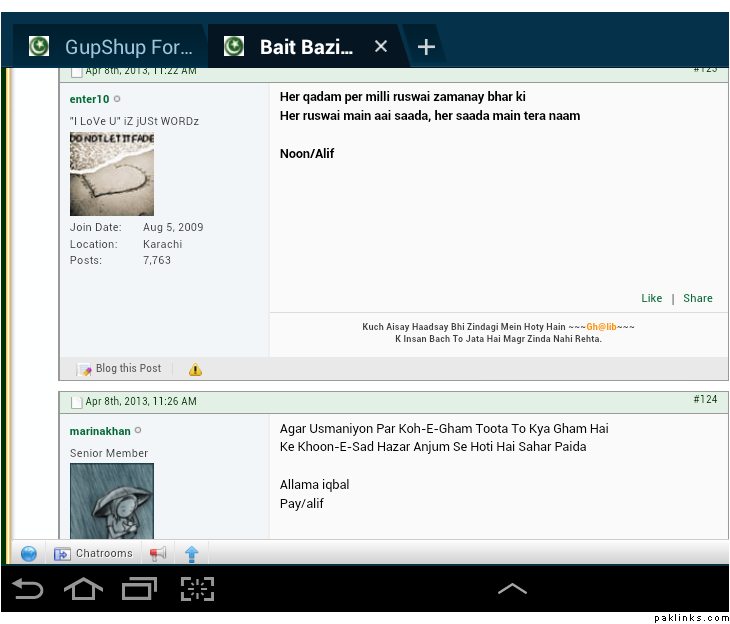The width and height of the screenshot is (730, 624).
Task: Open enter10's user profile
Action: coord(89,99)
